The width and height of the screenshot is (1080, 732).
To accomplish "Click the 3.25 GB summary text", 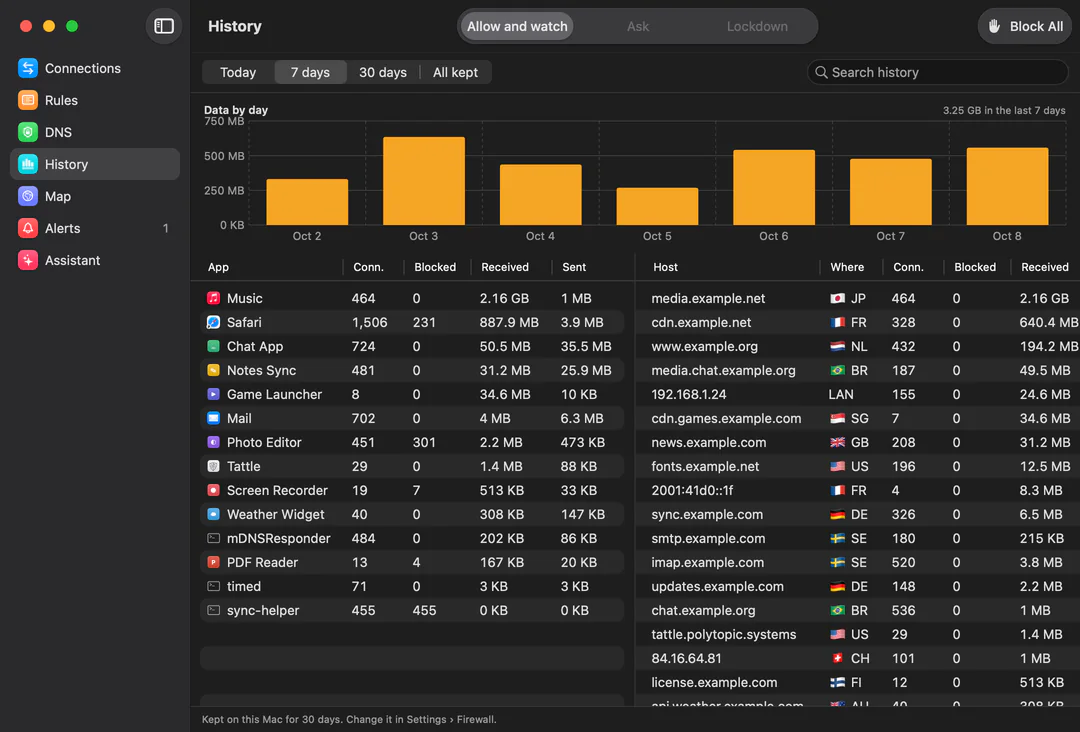I will point(1004,110).
